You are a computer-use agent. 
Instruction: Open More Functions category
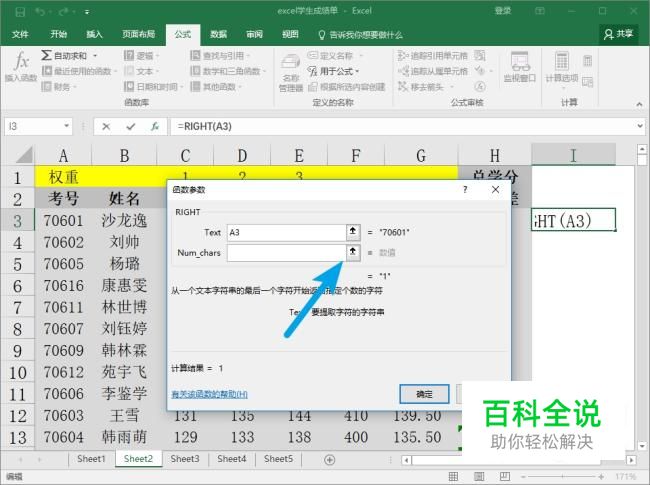[216, 87]
